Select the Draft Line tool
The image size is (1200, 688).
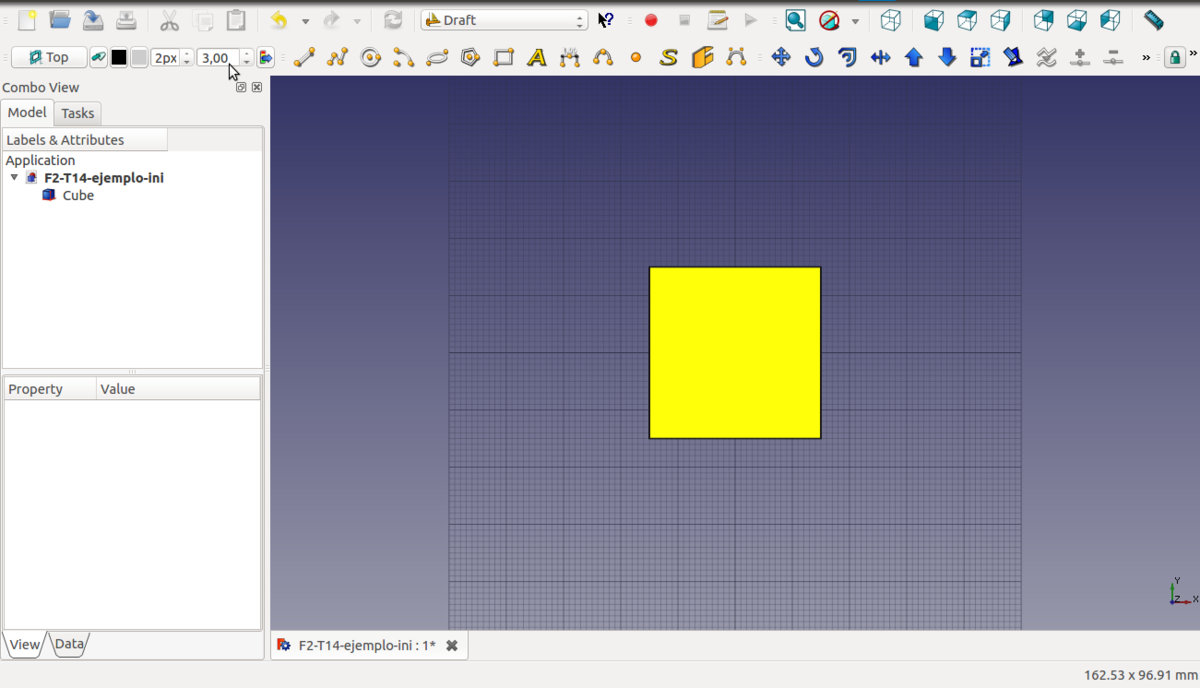click(x=304, y=58)
